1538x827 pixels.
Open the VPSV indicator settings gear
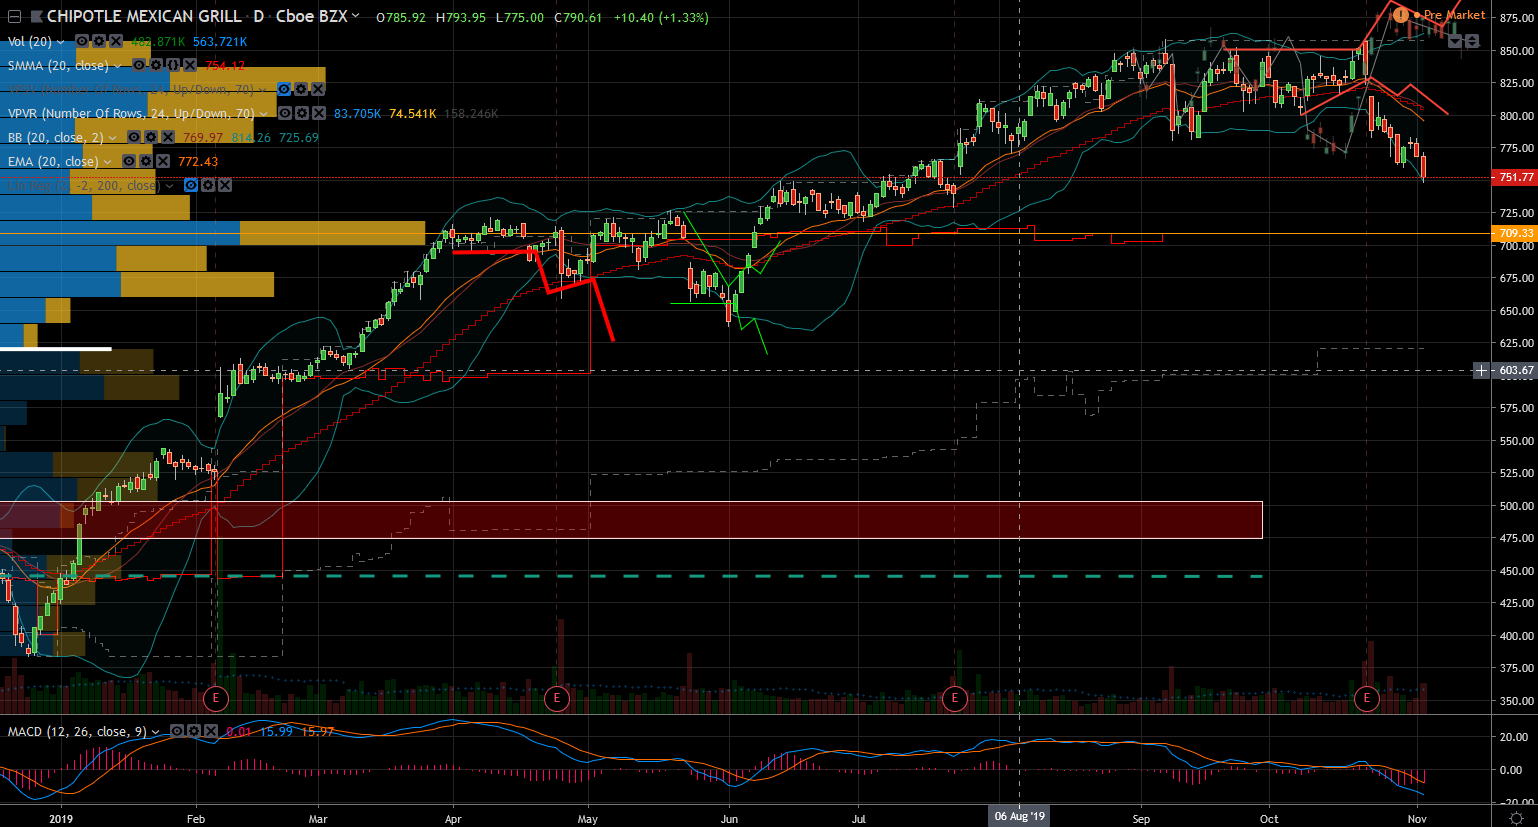301,89
